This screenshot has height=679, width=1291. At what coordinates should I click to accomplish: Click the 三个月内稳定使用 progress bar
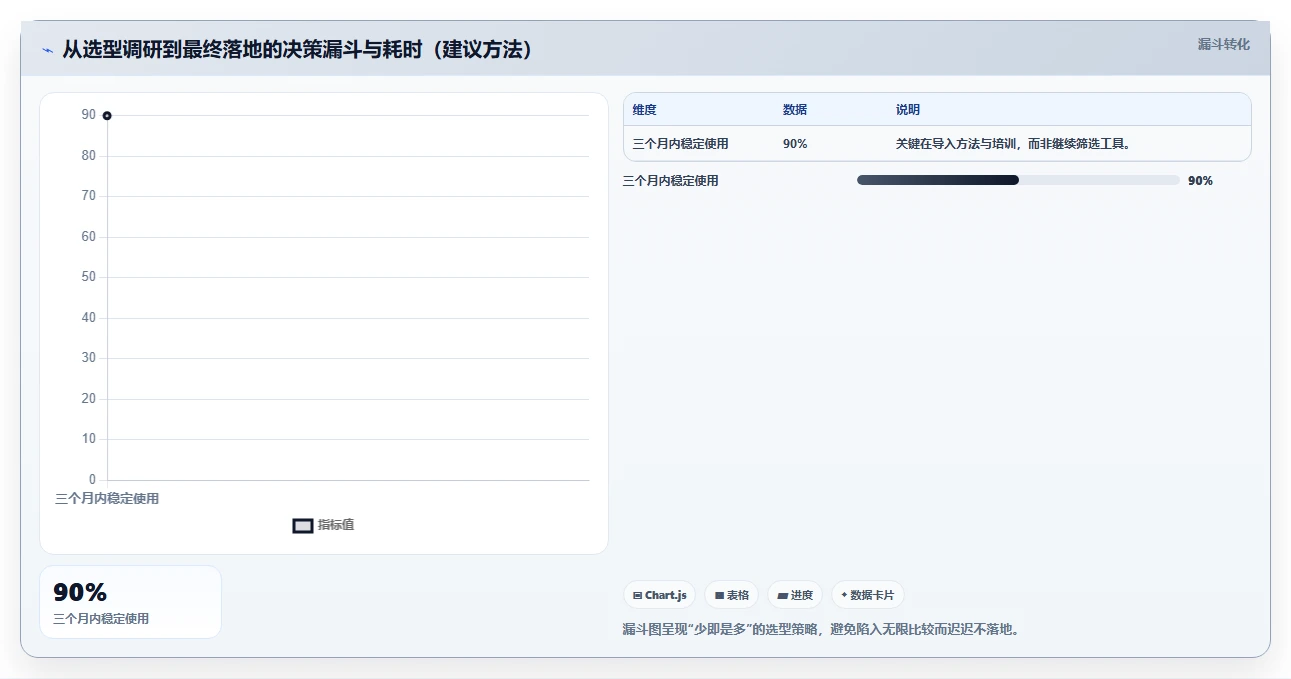tap(1018, 180)
